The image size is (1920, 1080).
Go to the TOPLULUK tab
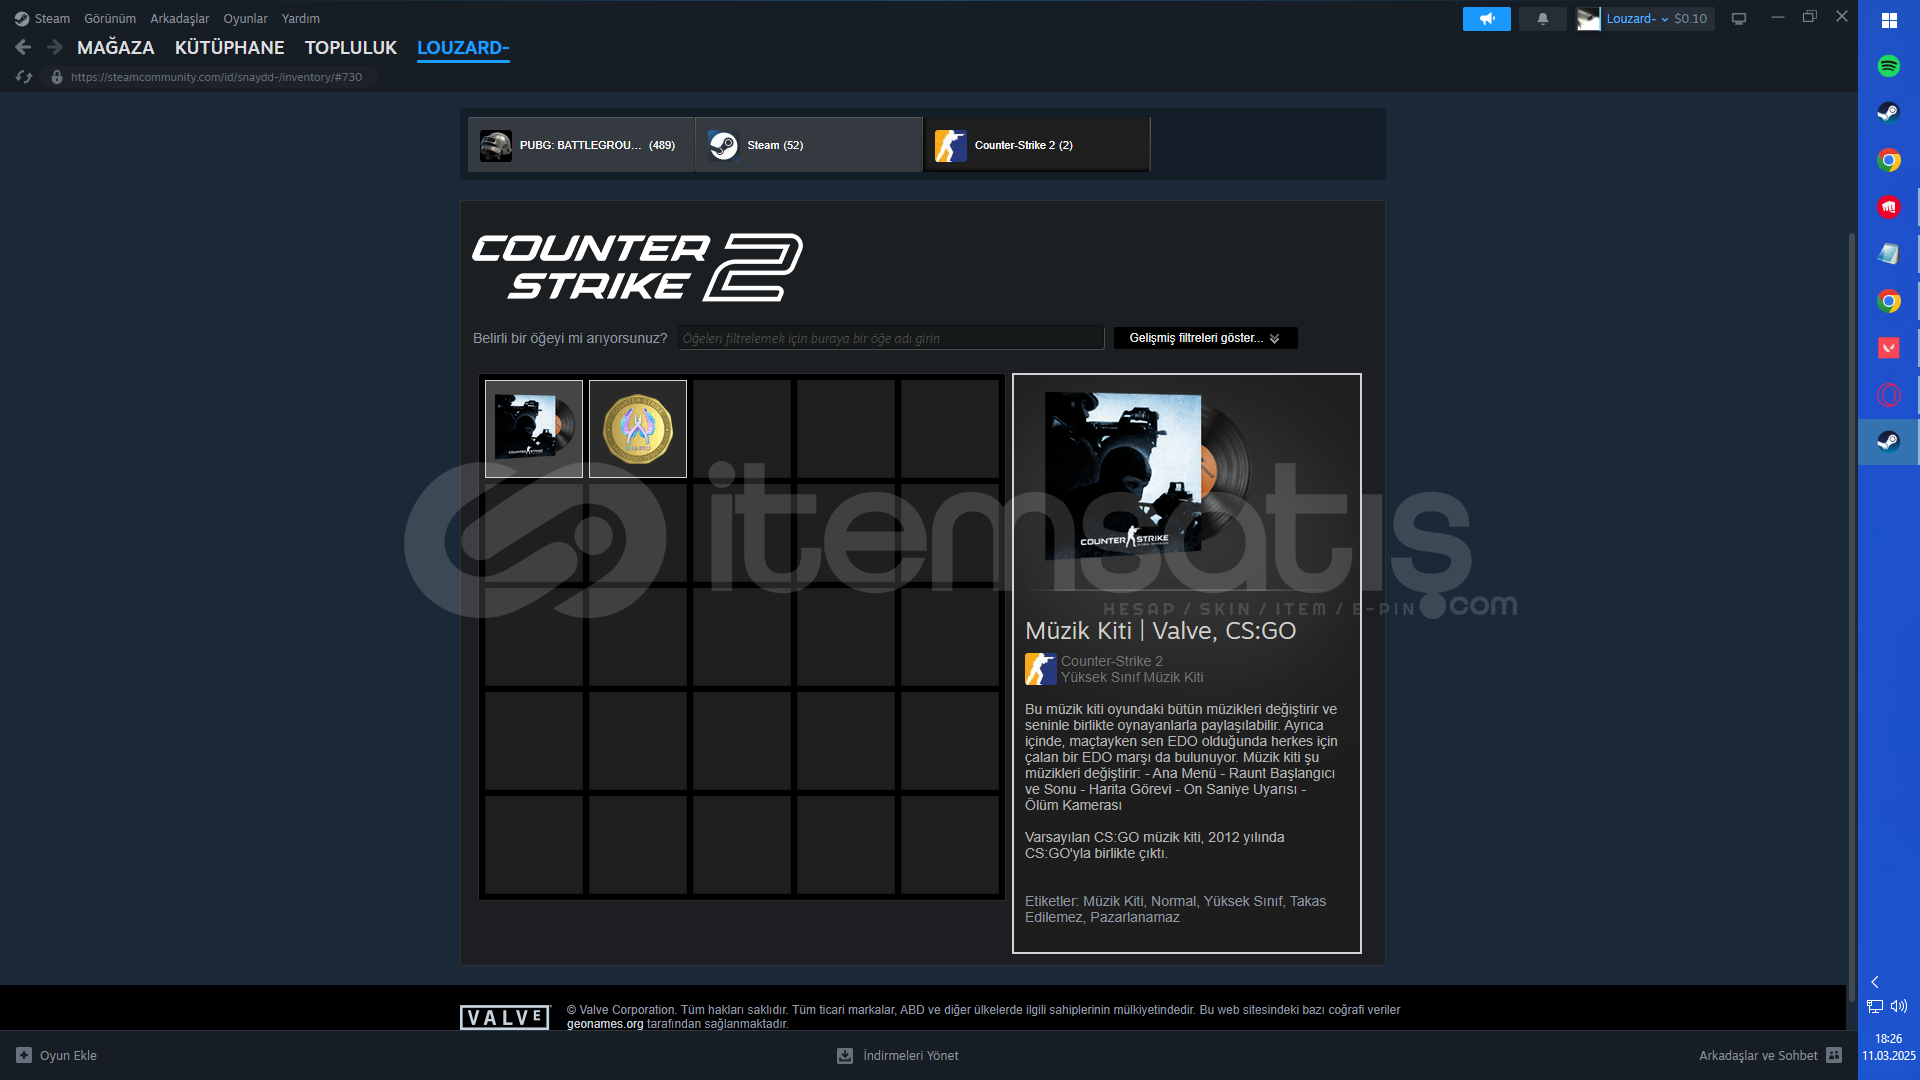coord(351,47)
